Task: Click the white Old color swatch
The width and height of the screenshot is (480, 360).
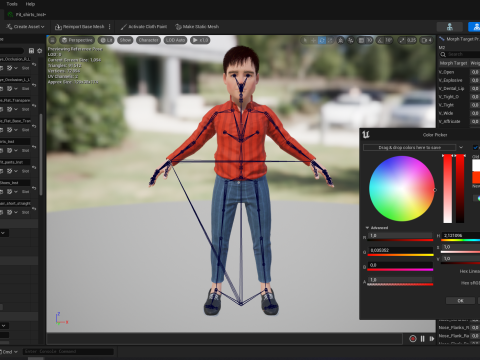Action: [x=476, y=166]
